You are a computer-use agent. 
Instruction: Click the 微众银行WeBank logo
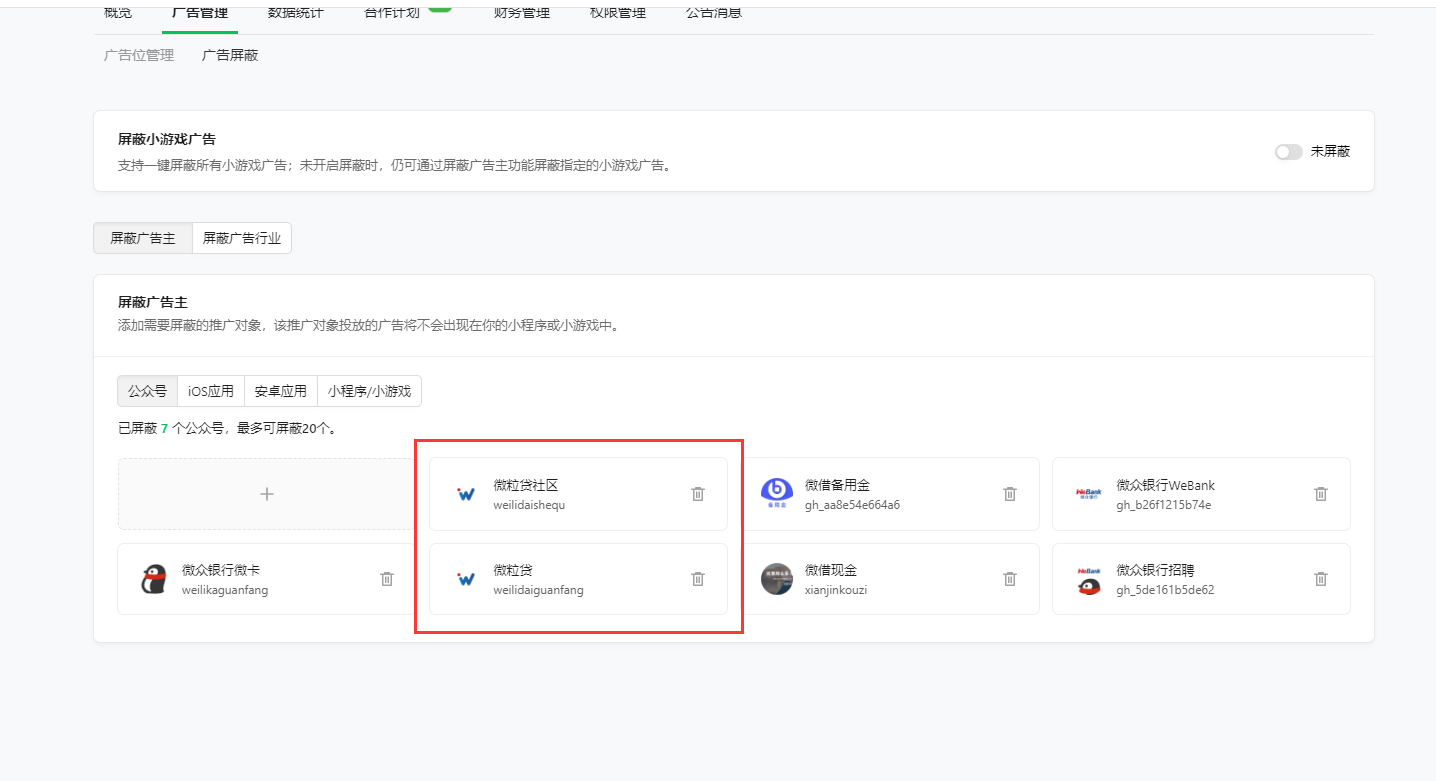click(1088, 494)
